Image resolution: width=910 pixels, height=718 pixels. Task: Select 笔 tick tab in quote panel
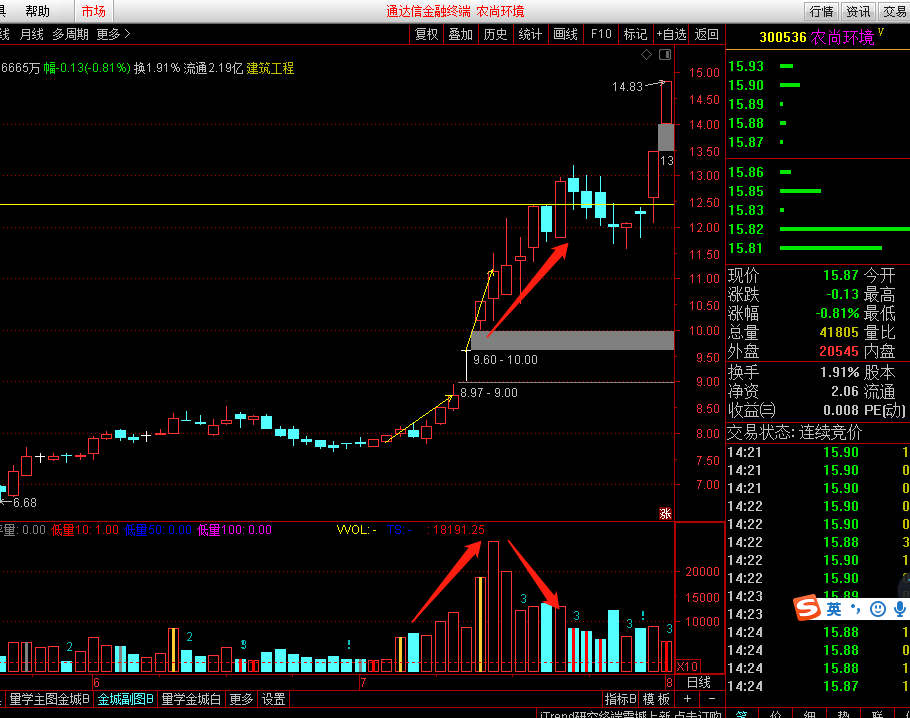742,713
